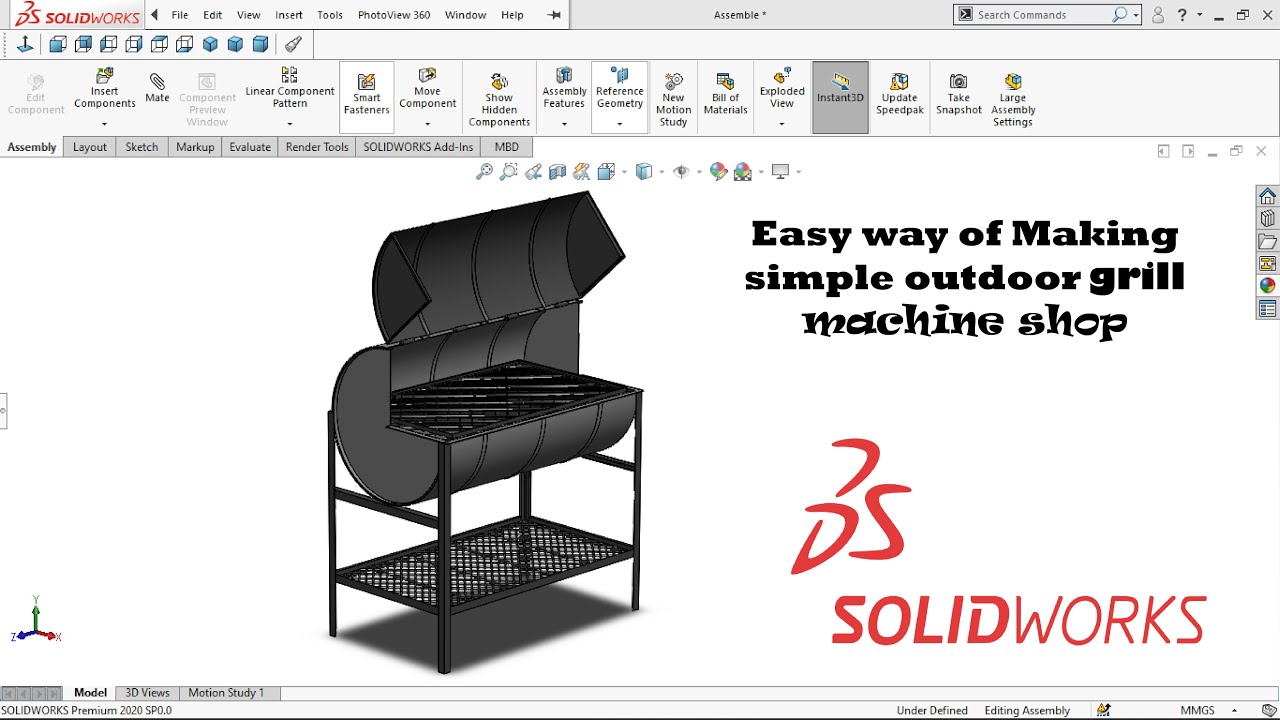Click Dynamic Annotation Views icon

pos(581,172)
